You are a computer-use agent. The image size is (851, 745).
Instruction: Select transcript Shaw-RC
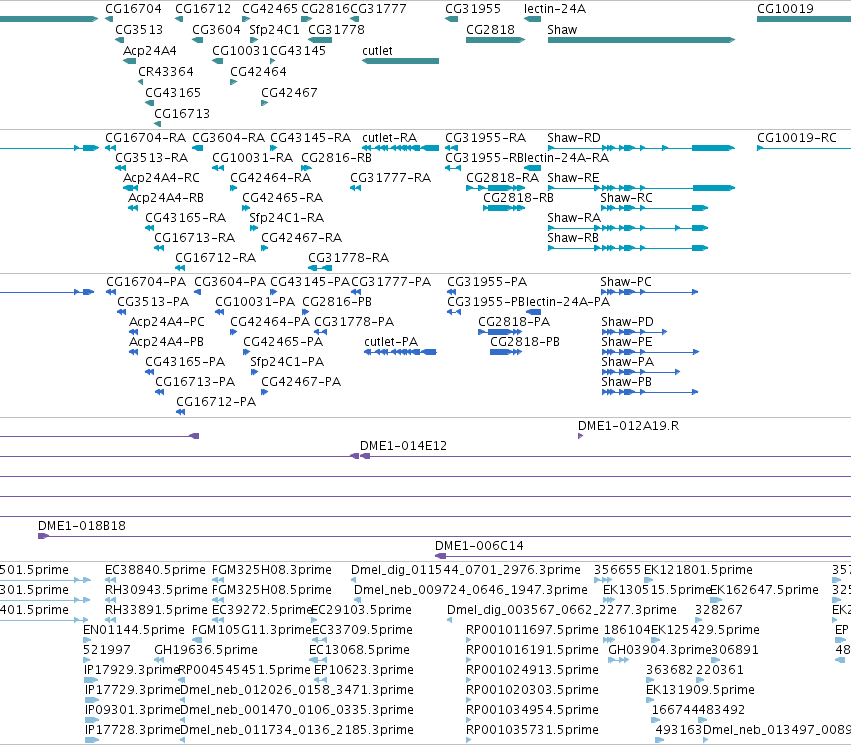tap(626, 198)
